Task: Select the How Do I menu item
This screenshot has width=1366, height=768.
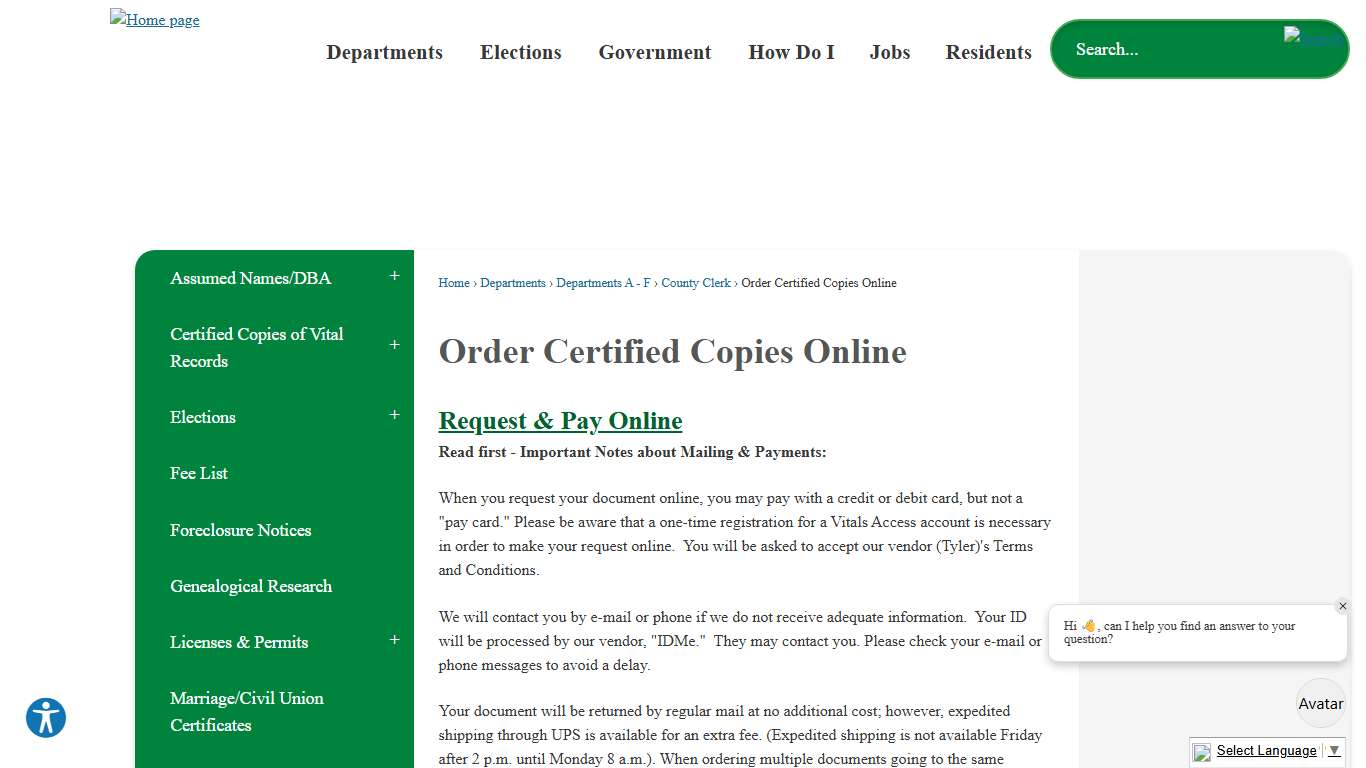Action: [791, 52]
